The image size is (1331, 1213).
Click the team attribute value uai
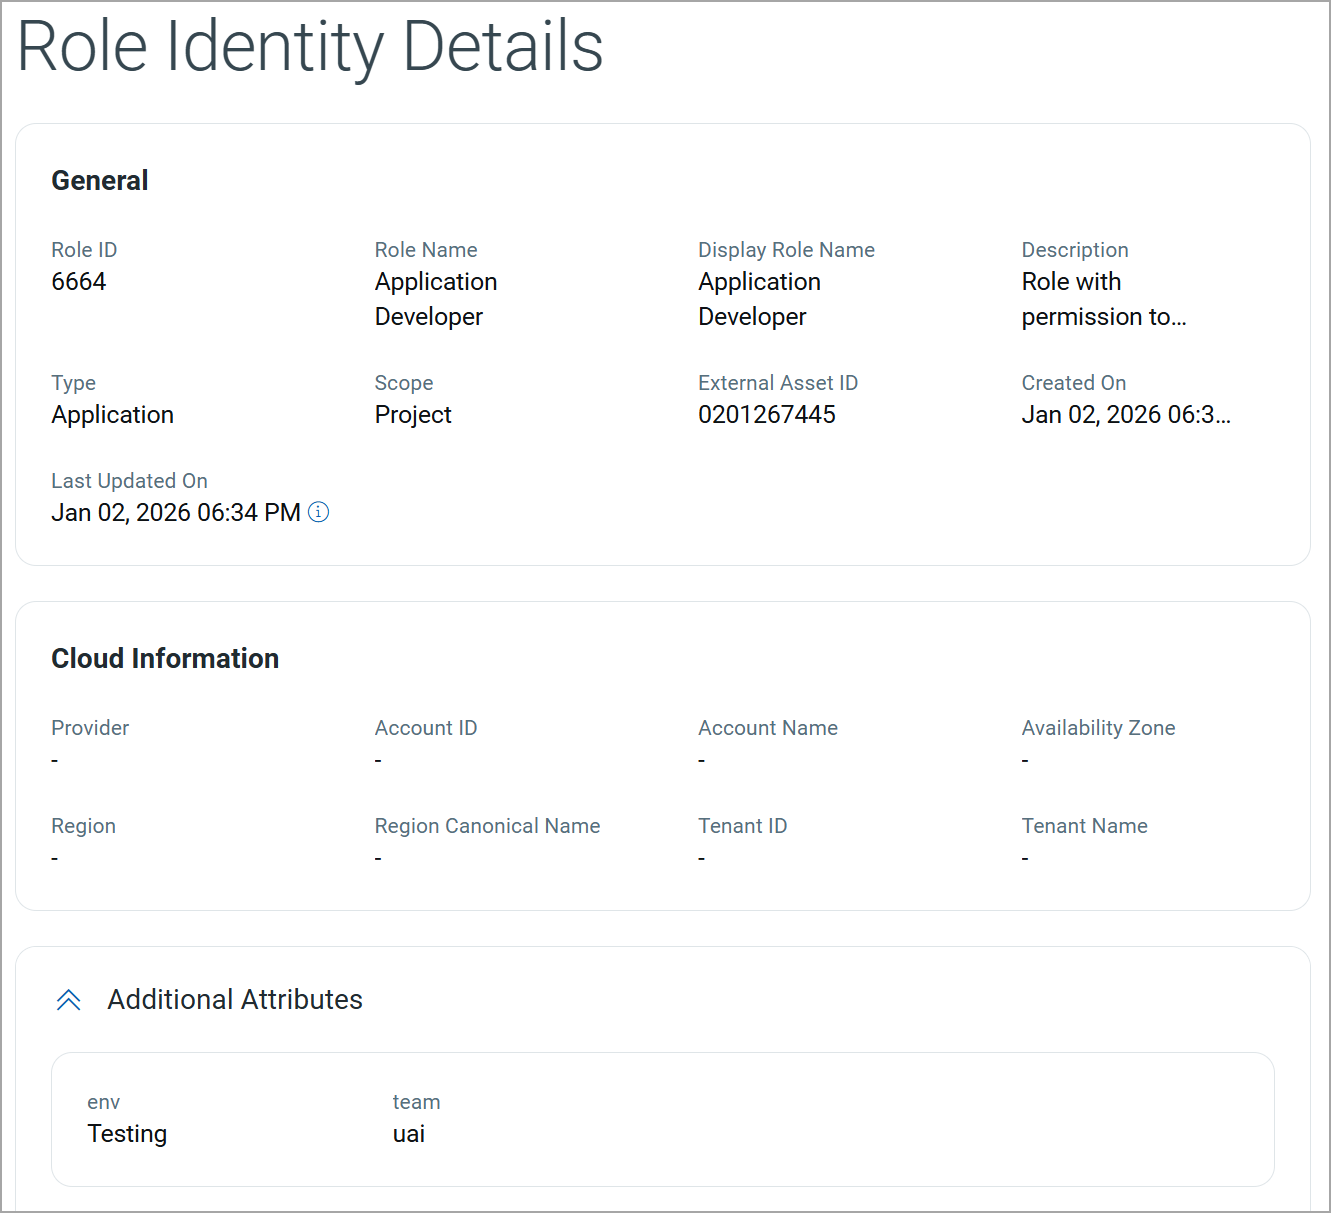coord(409,1134)
